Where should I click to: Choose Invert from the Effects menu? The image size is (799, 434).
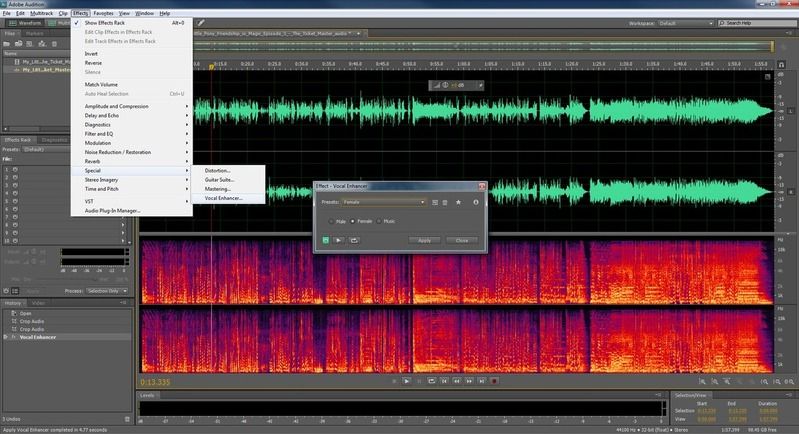click(x=131, y=53)
